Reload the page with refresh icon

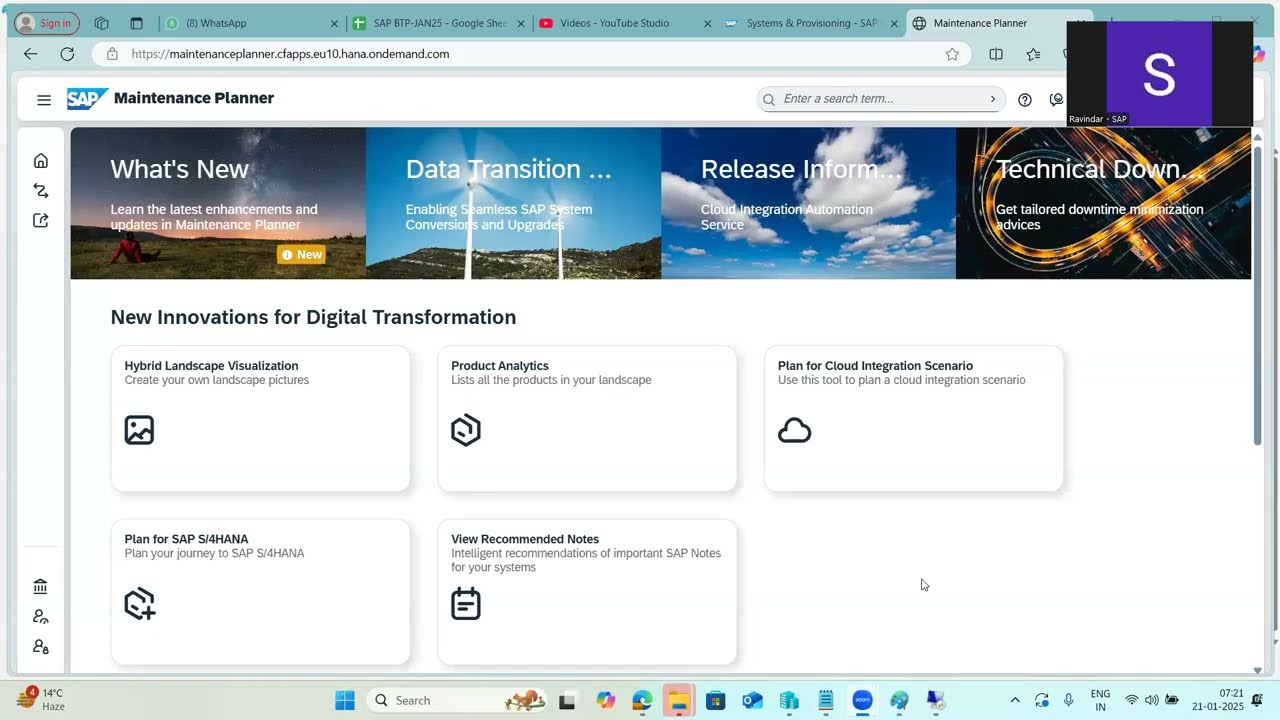[x=67, y=54]
